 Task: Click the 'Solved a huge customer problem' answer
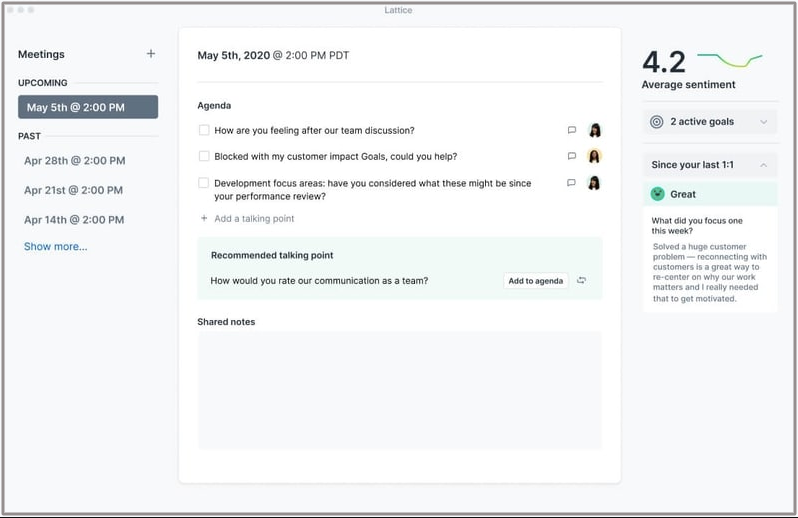pos(709,272)
